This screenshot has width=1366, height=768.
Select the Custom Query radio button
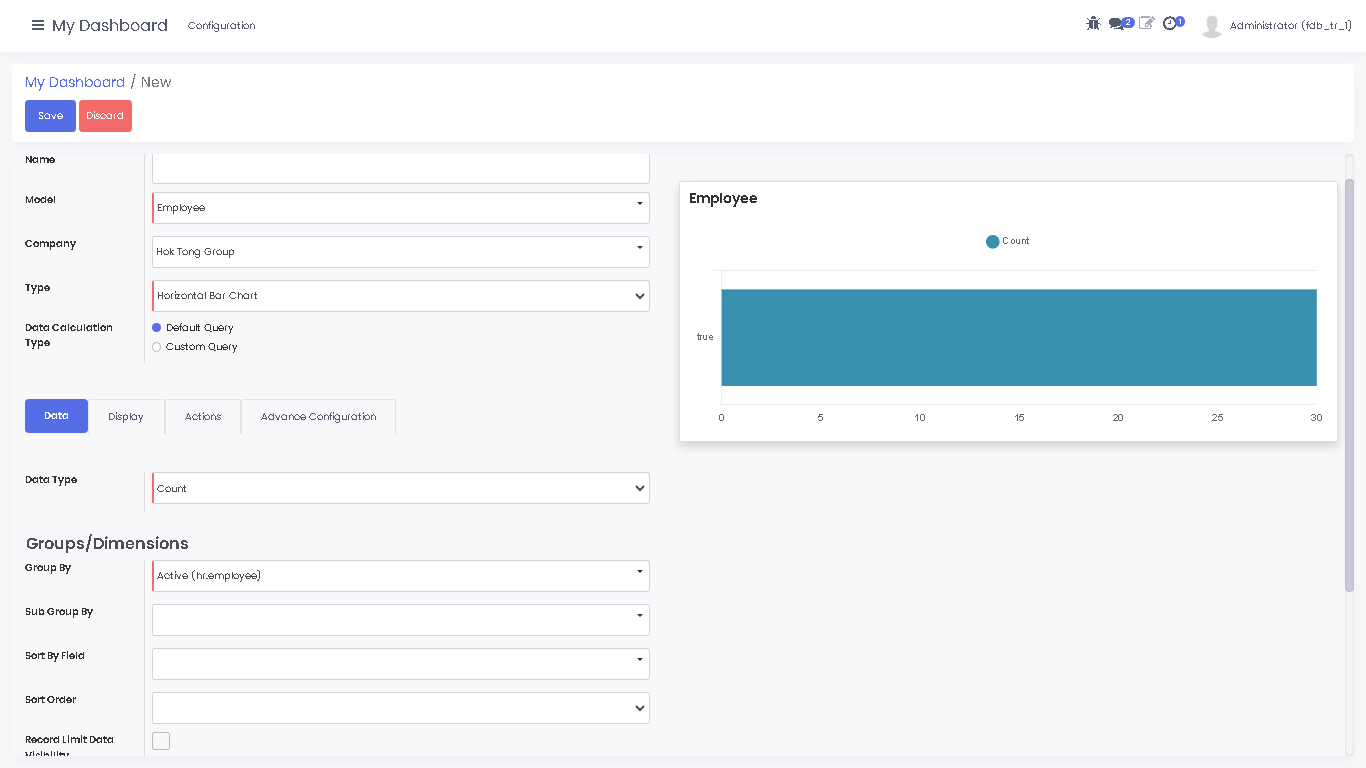156,347
